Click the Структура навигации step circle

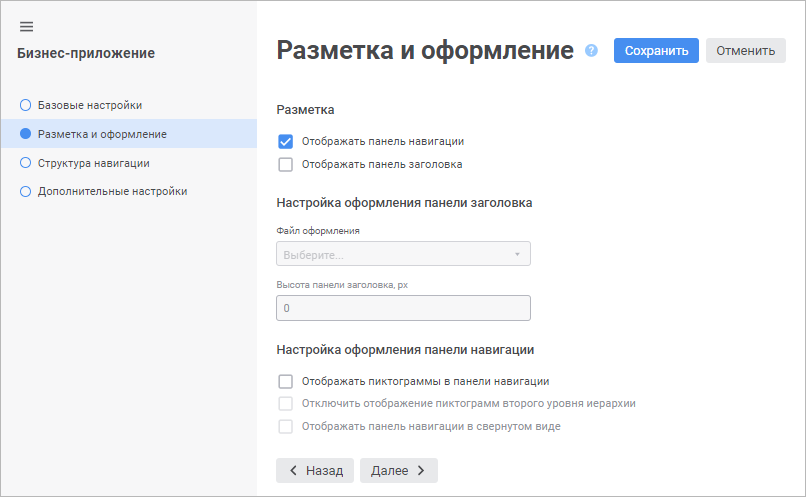(x=26, y=162)
